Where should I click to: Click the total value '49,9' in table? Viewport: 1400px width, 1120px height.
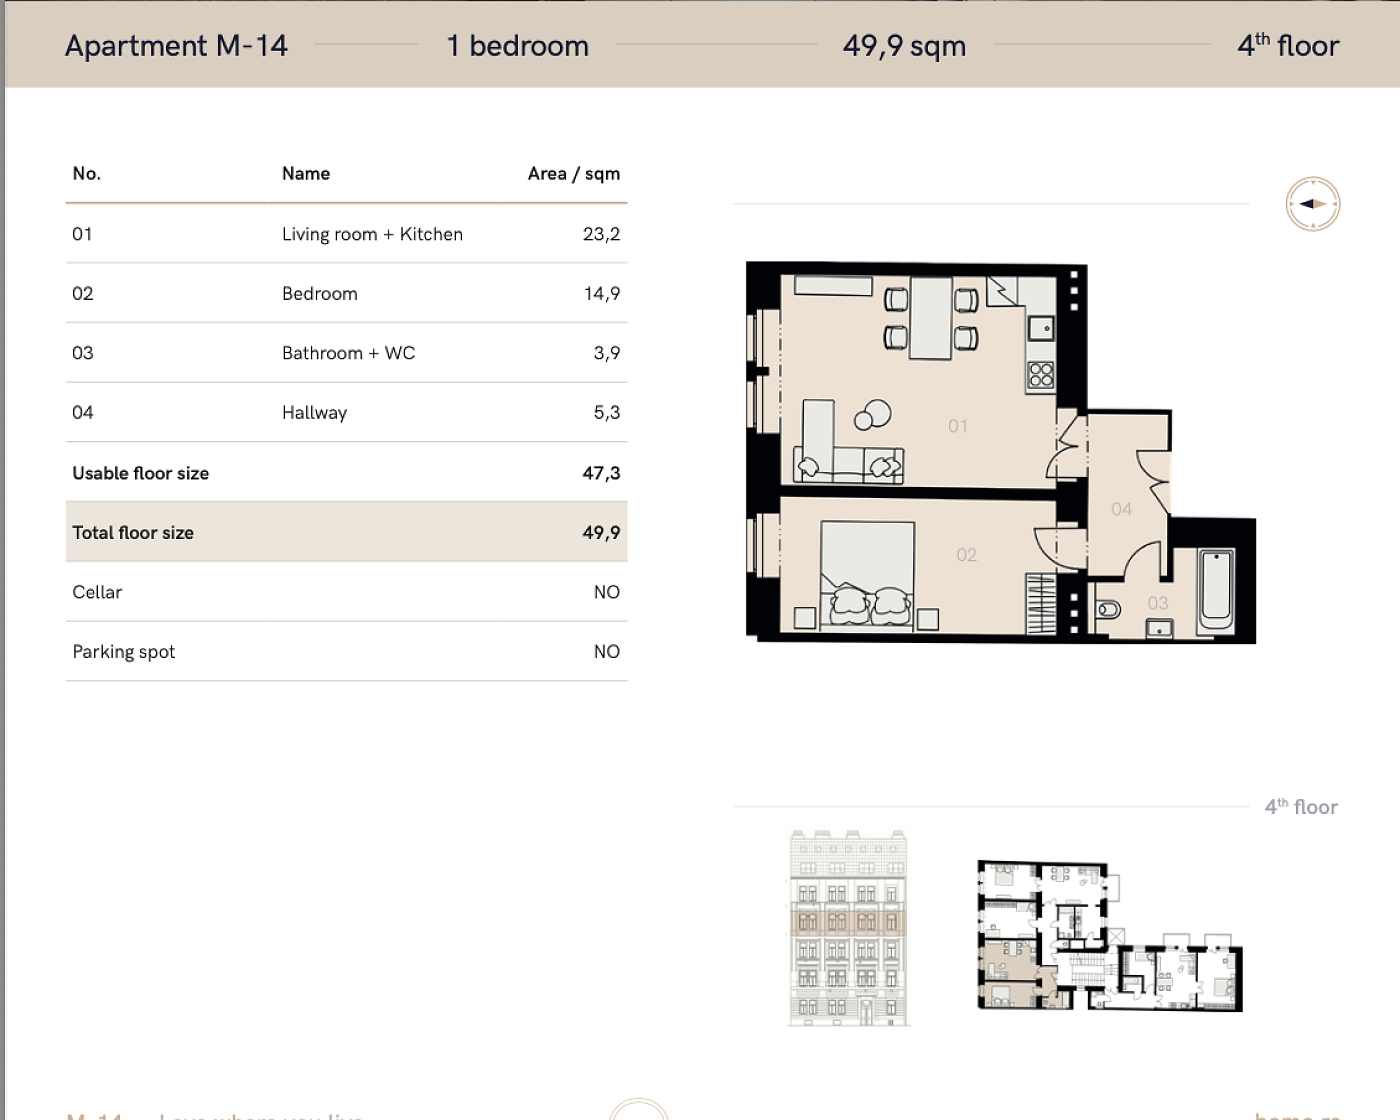coord(601,533)
